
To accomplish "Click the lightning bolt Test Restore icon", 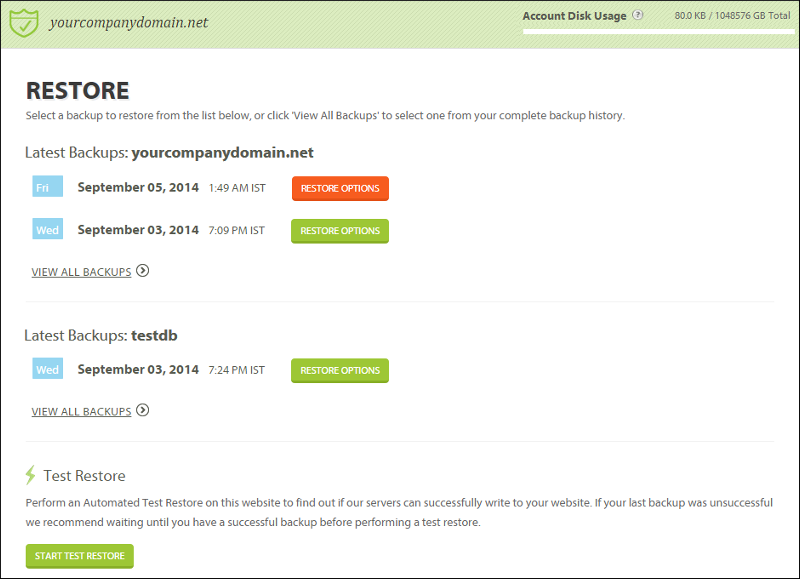I will click(x=32, y=476).
